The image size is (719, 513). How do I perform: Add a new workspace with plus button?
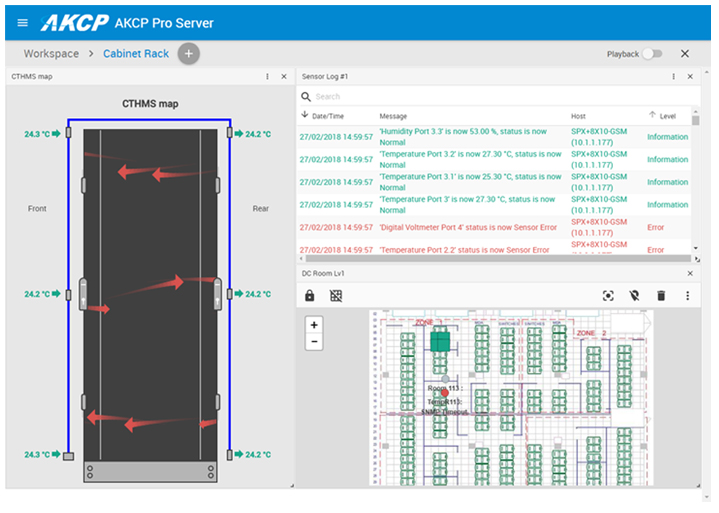tap(188, 54)
